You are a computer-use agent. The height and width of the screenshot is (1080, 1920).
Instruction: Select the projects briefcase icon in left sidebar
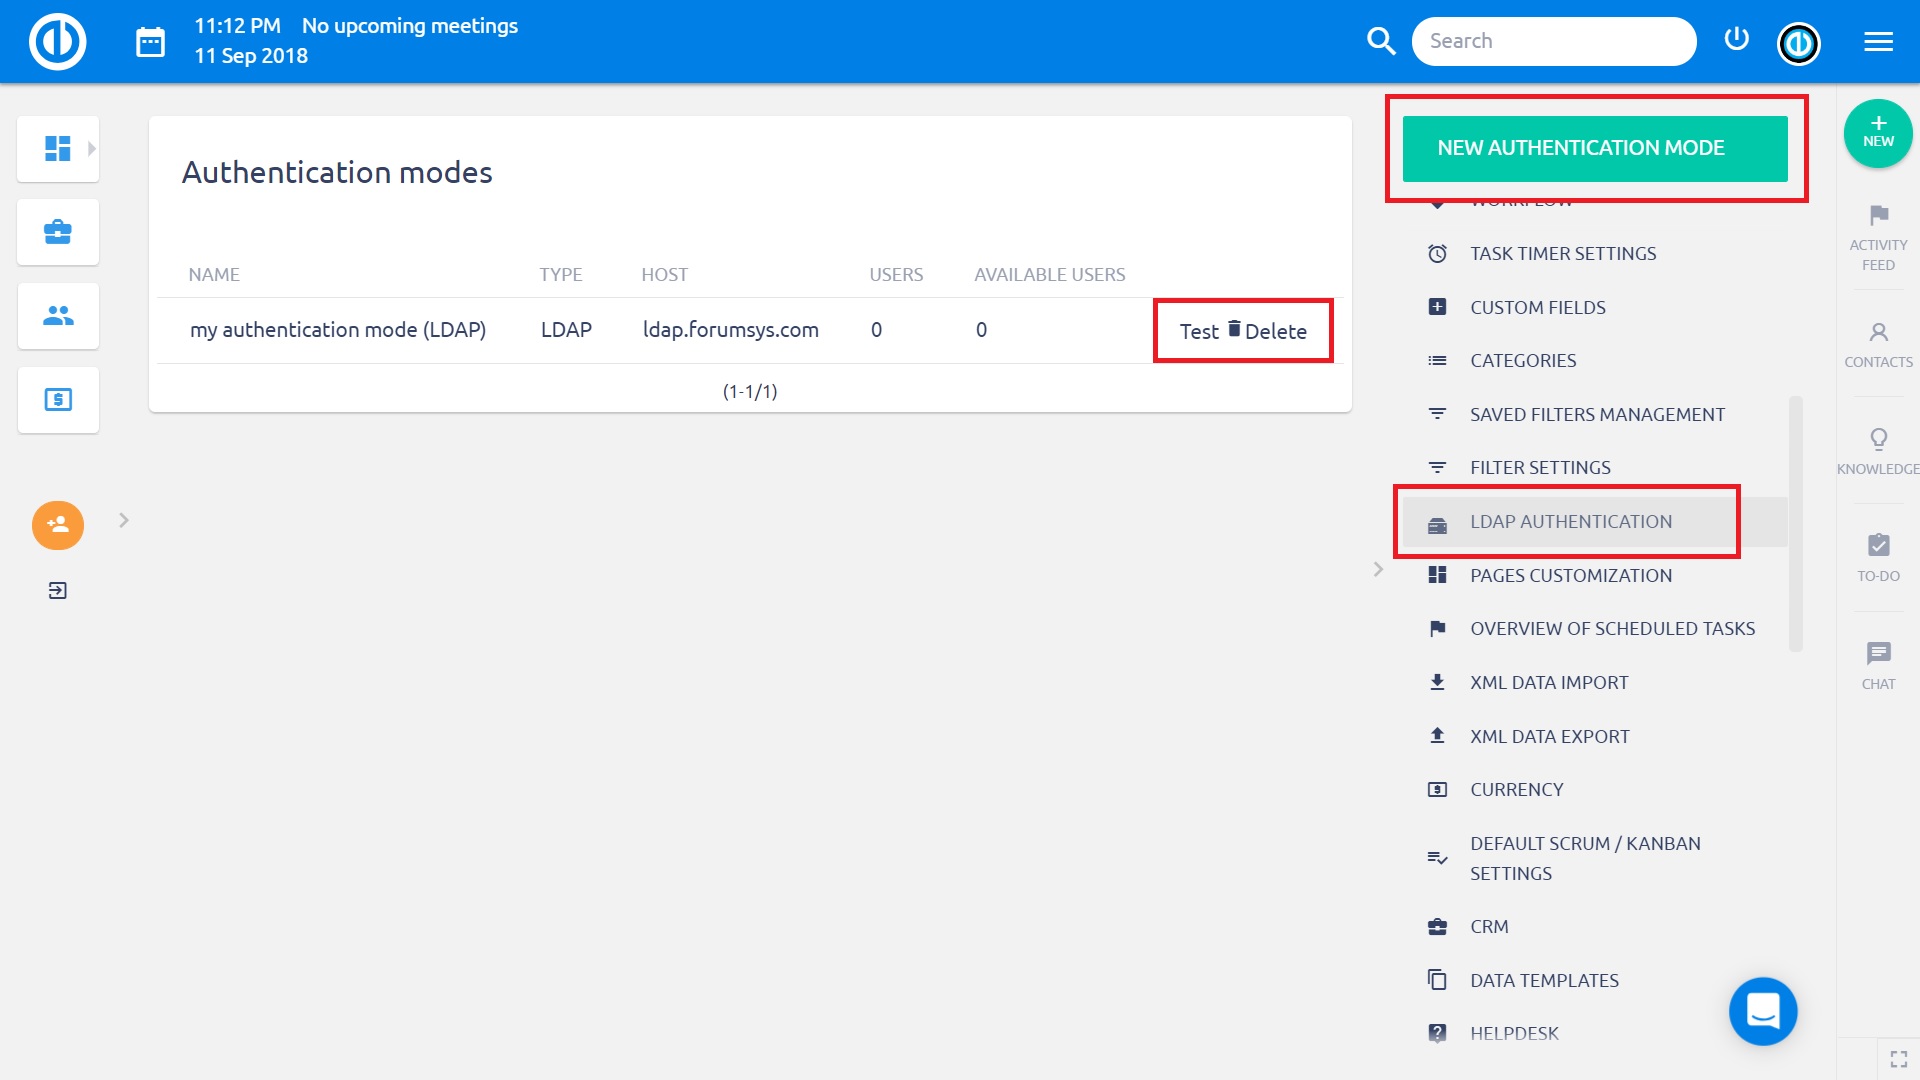pyautogui.click(x=57, y=231)
